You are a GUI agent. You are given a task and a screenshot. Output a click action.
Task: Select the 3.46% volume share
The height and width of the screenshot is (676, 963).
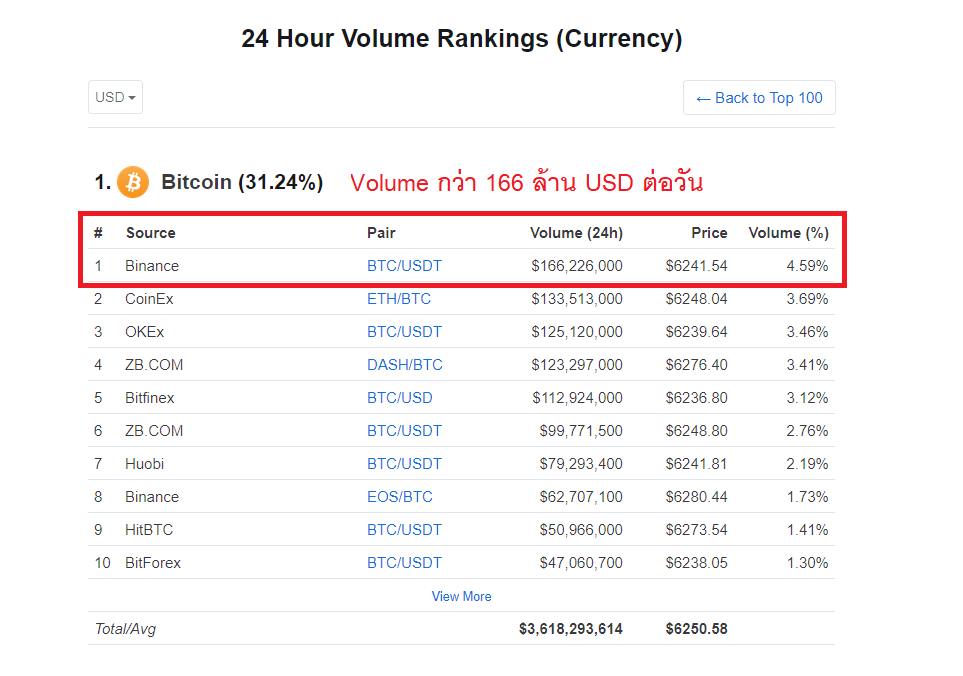808,332
